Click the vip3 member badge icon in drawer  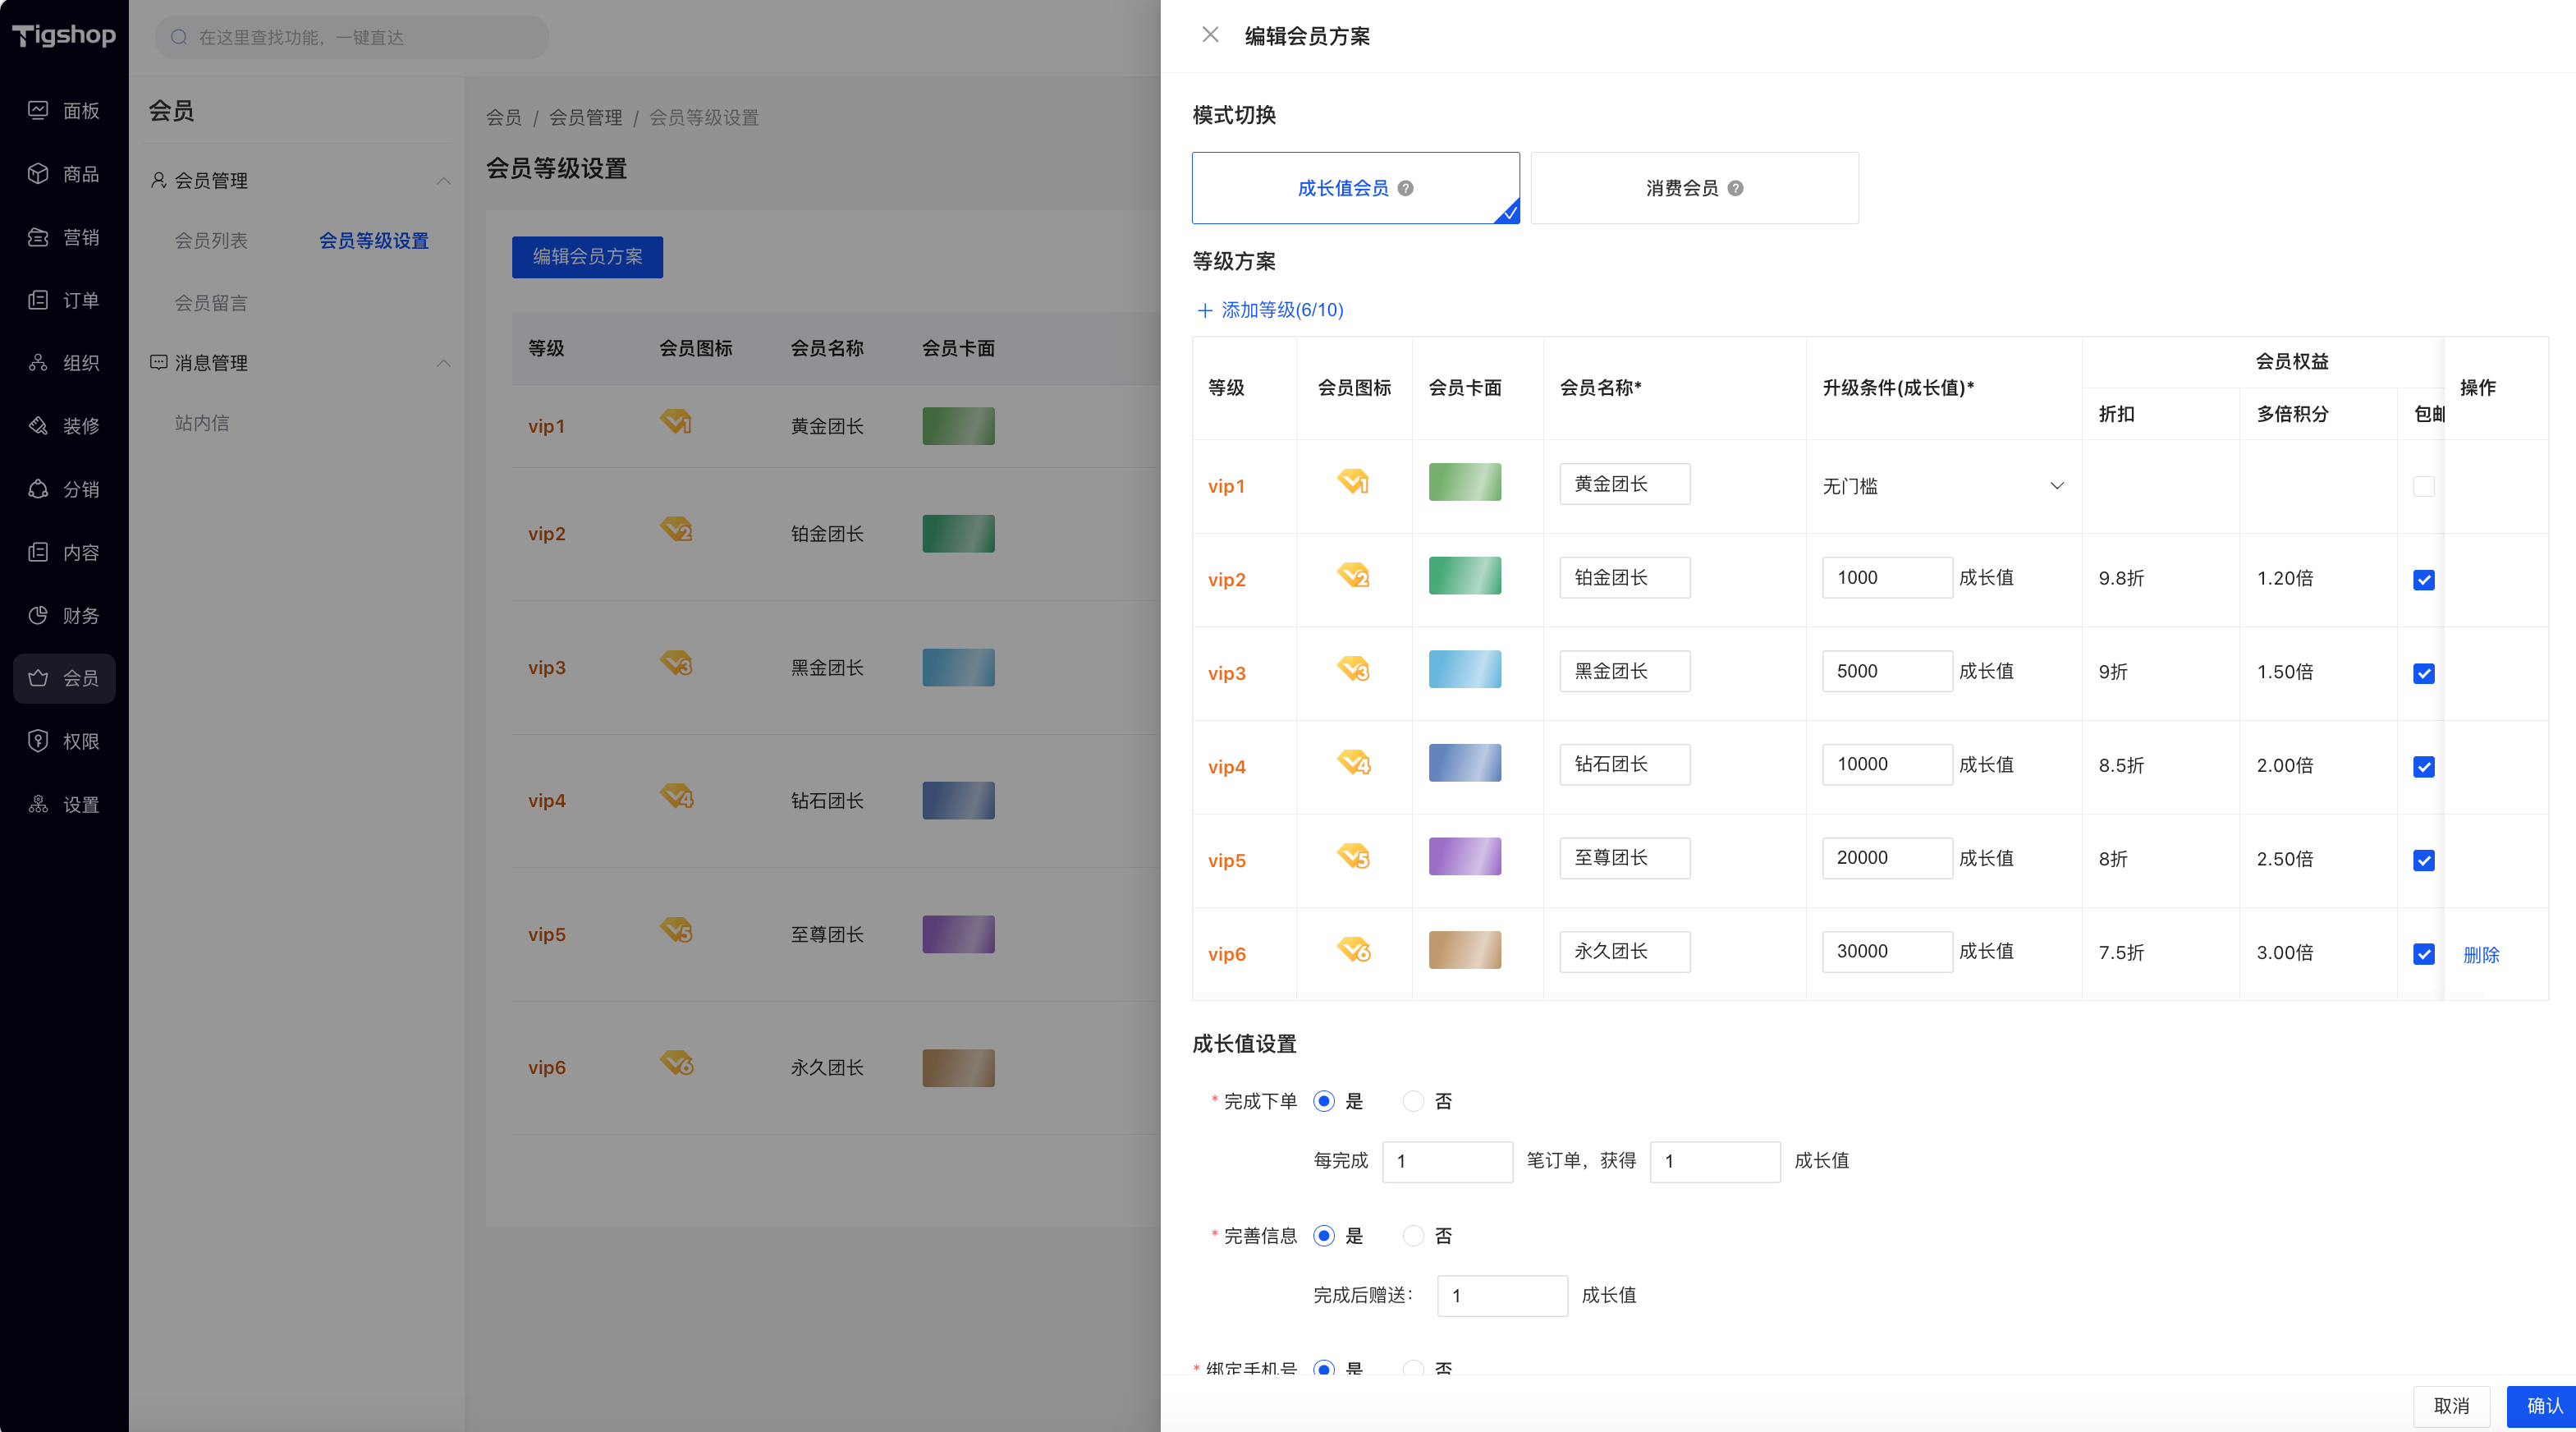click(1353, 670)
